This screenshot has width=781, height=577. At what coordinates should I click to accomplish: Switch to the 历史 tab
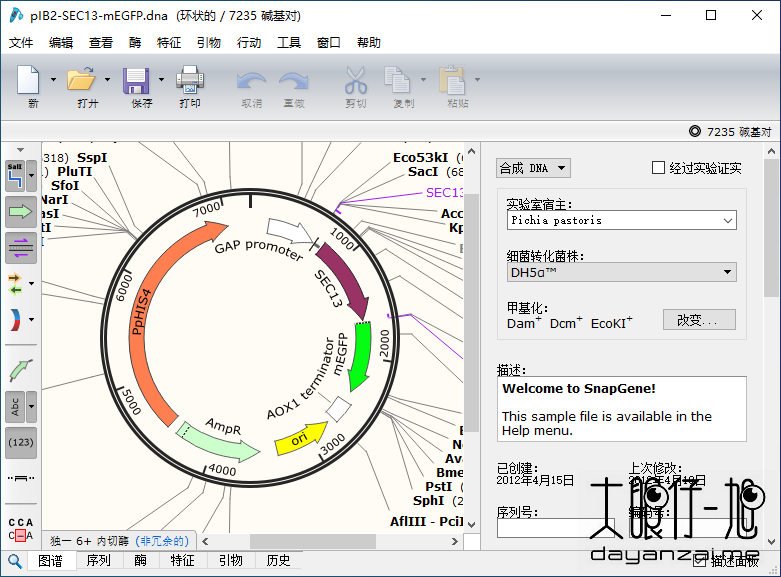pyautogui.click(x=278, y=561)
